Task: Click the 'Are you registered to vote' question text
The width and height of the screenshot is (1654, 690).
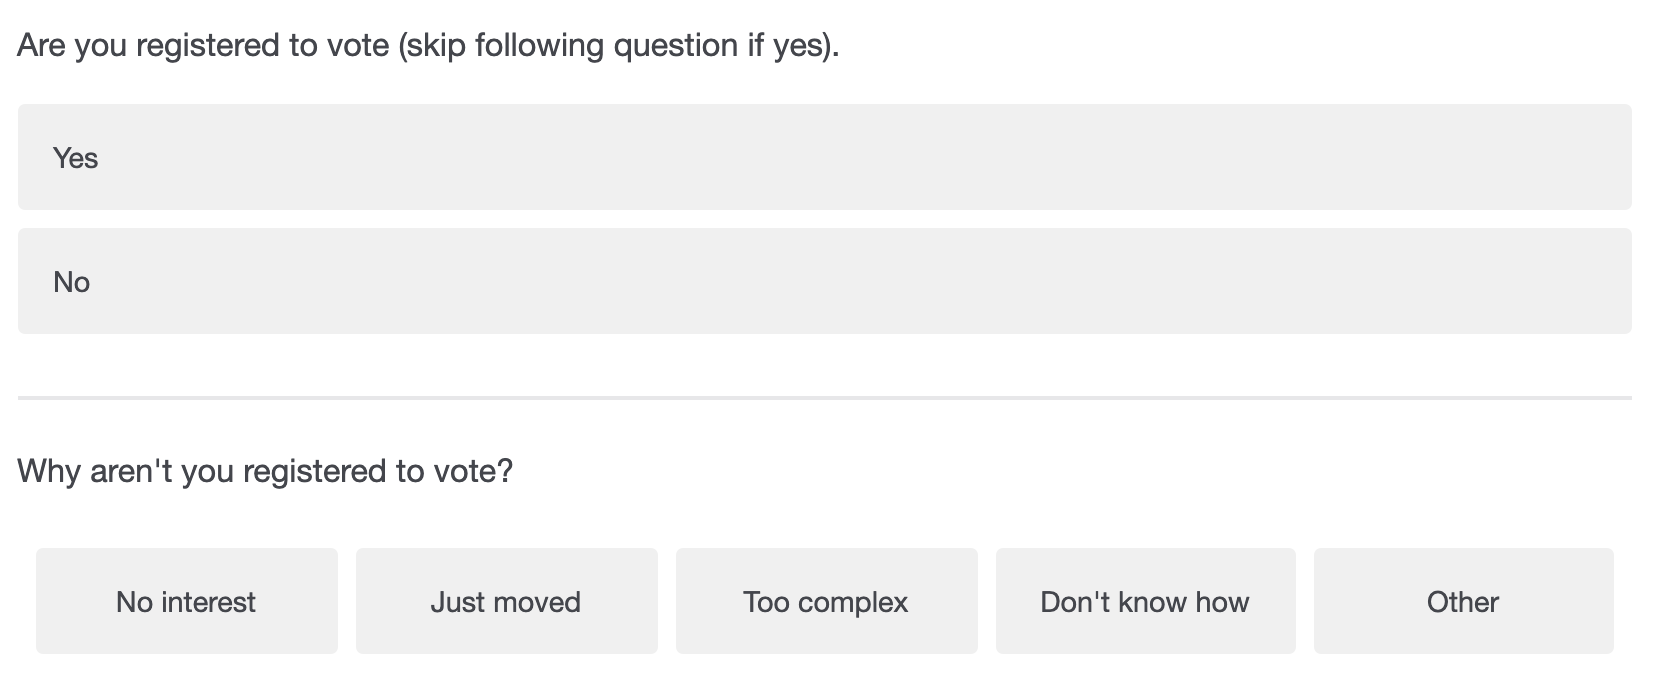Action: coord(428,46)
